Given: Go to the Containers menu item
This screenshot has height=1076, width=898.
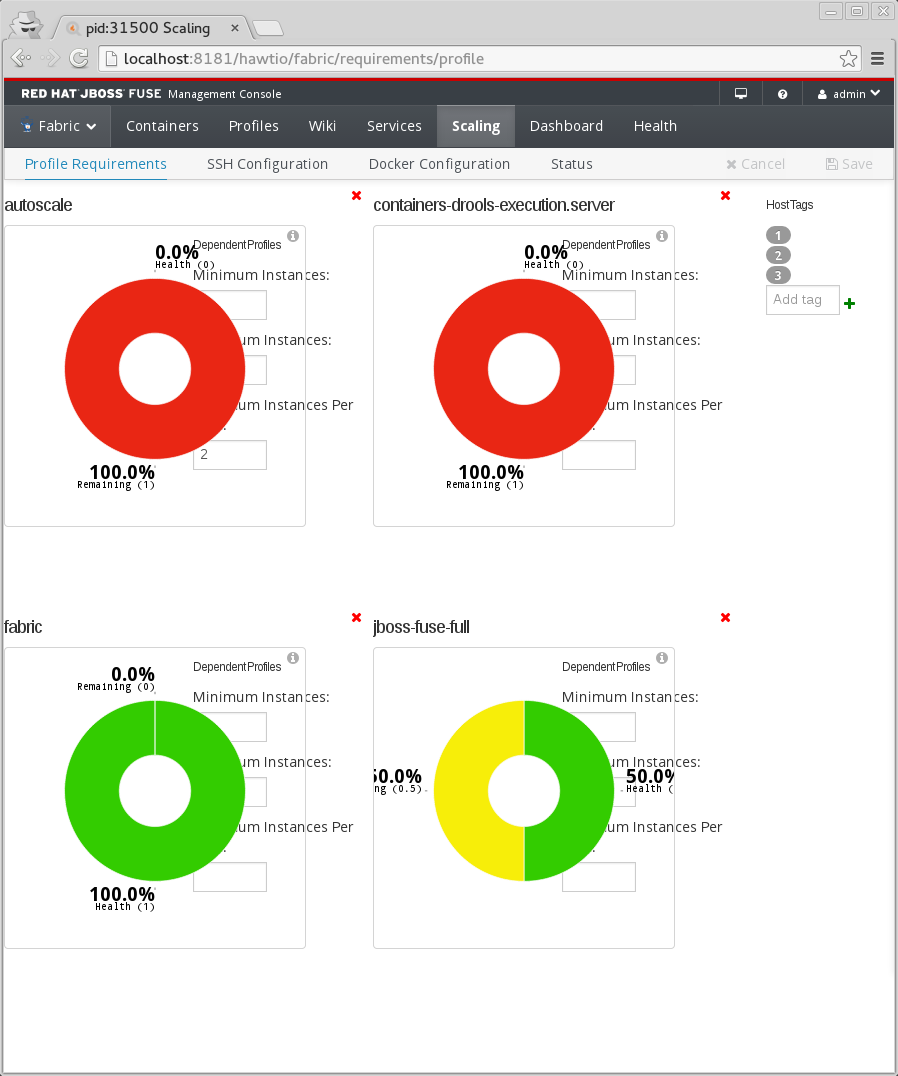Looking at the screenshot, I should [x=163, y=126].
